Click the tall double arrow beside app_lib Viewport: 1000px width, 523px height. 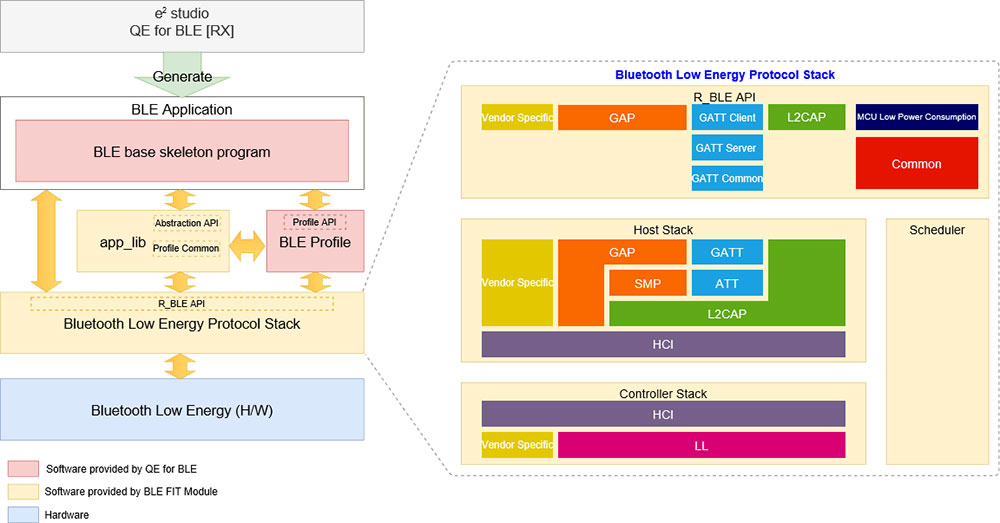[x=46, y=240]
